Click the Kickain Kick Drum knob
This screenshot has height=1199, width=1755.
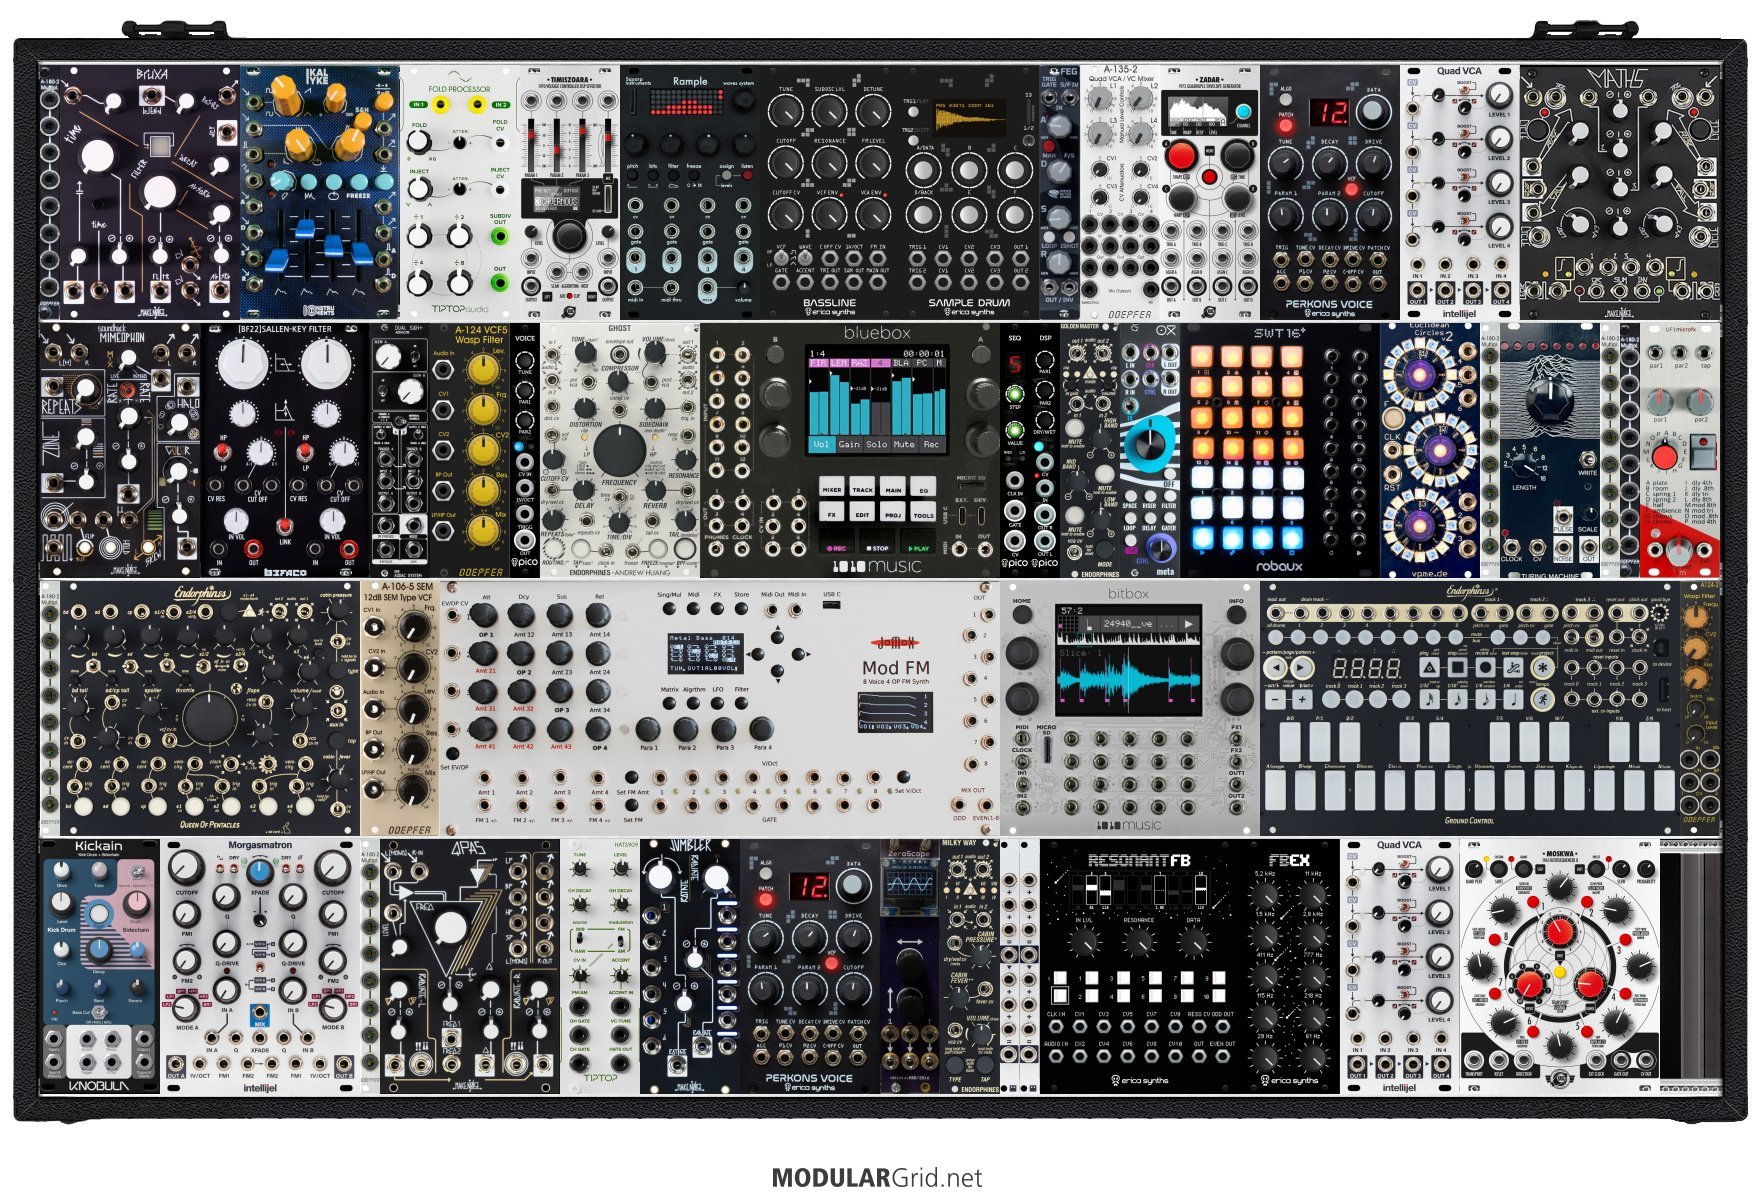61,904
